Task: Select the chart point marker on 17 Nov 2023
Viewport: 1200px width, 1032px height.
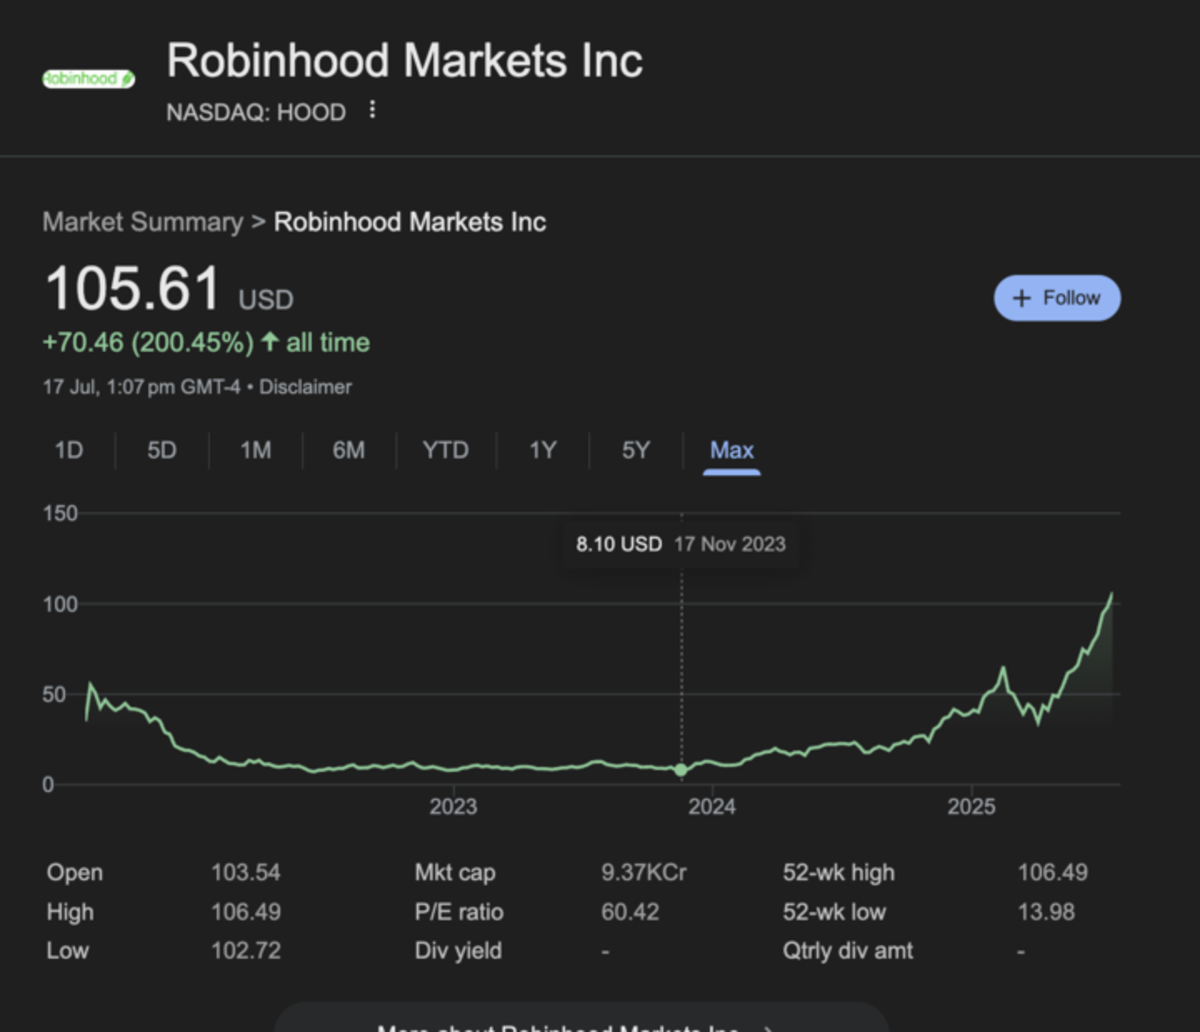Action: click(681, 769)
